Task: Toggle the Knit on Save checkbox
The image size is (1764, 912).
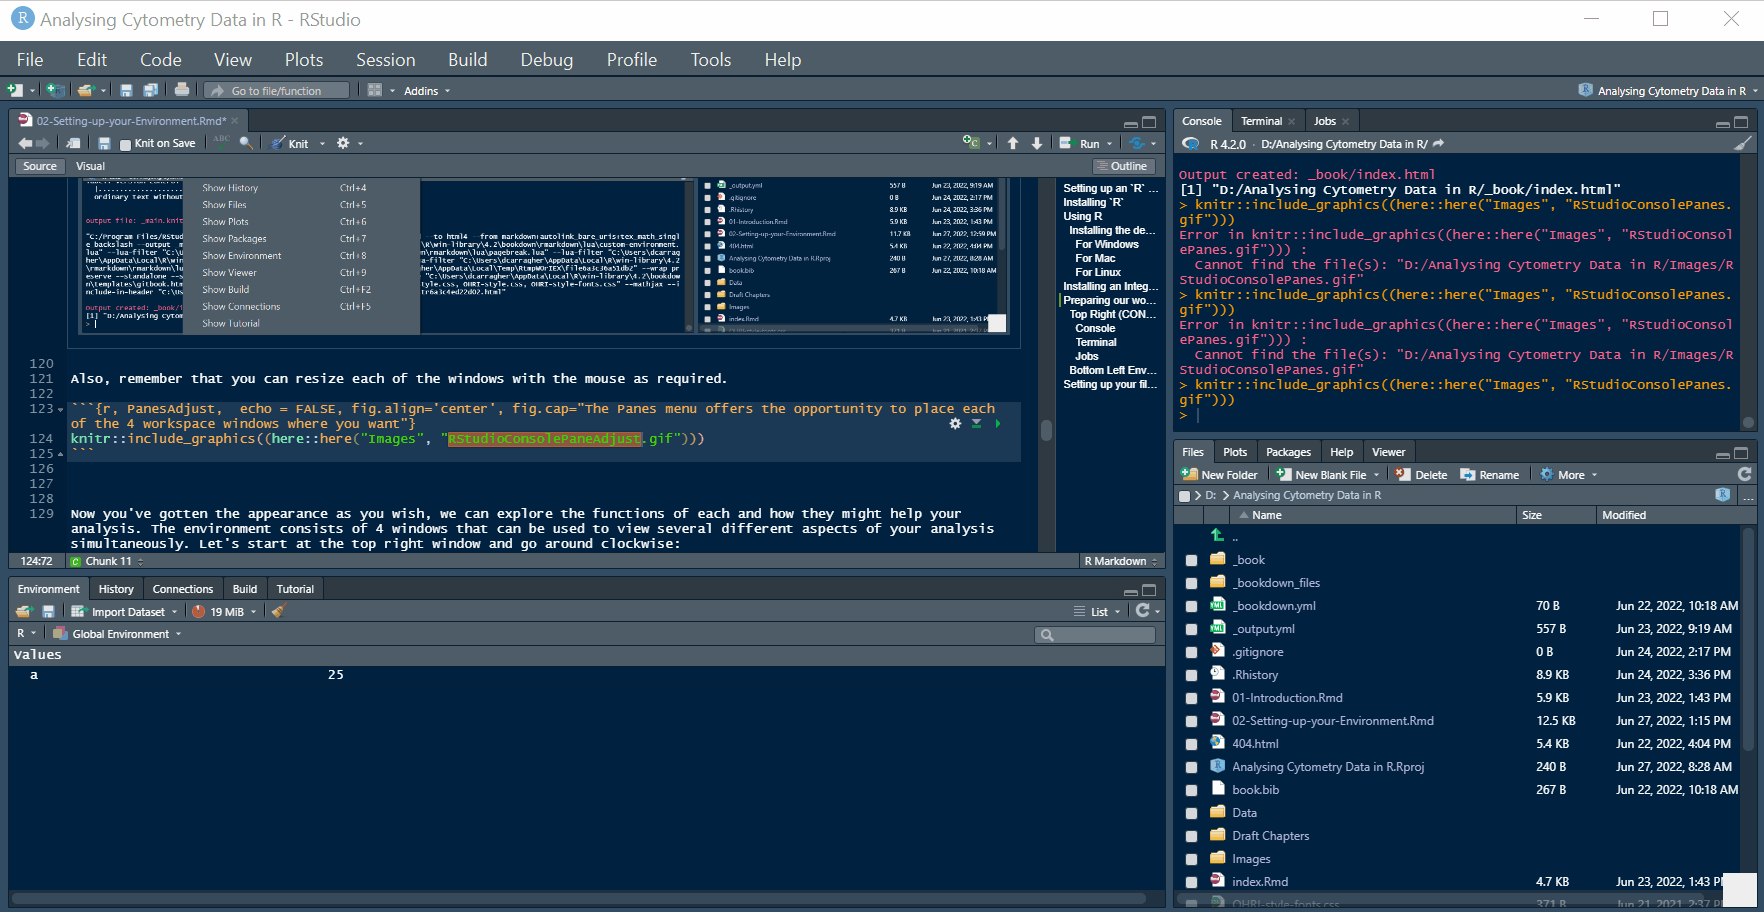Action: pos(125,144)
